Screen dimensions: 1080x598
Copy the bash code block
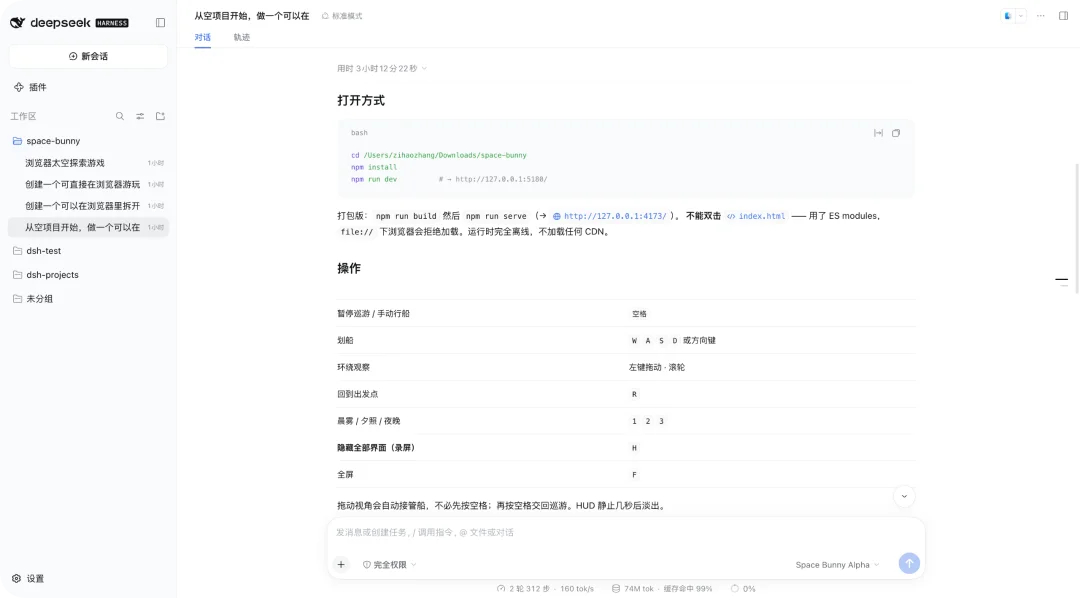pos(896,133)
